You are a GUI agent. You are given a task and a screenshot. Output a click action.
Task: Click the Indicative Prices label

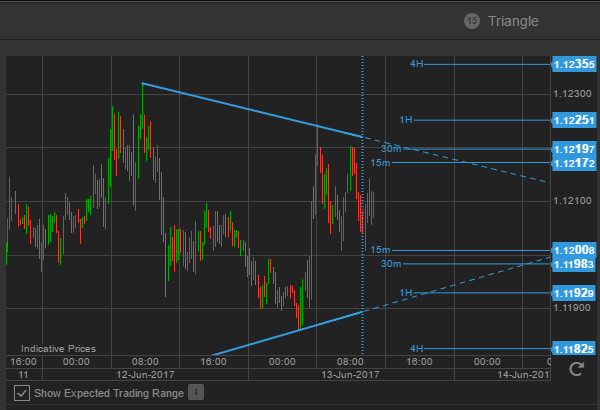click(x=58, y=348)
